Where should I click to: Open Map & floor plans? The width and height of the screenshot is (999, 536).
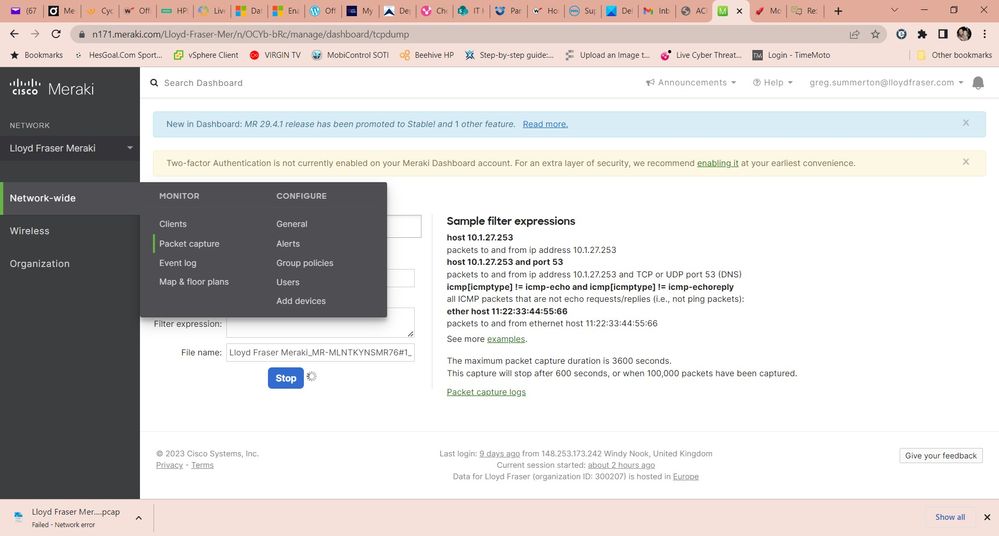pos(194,282)
